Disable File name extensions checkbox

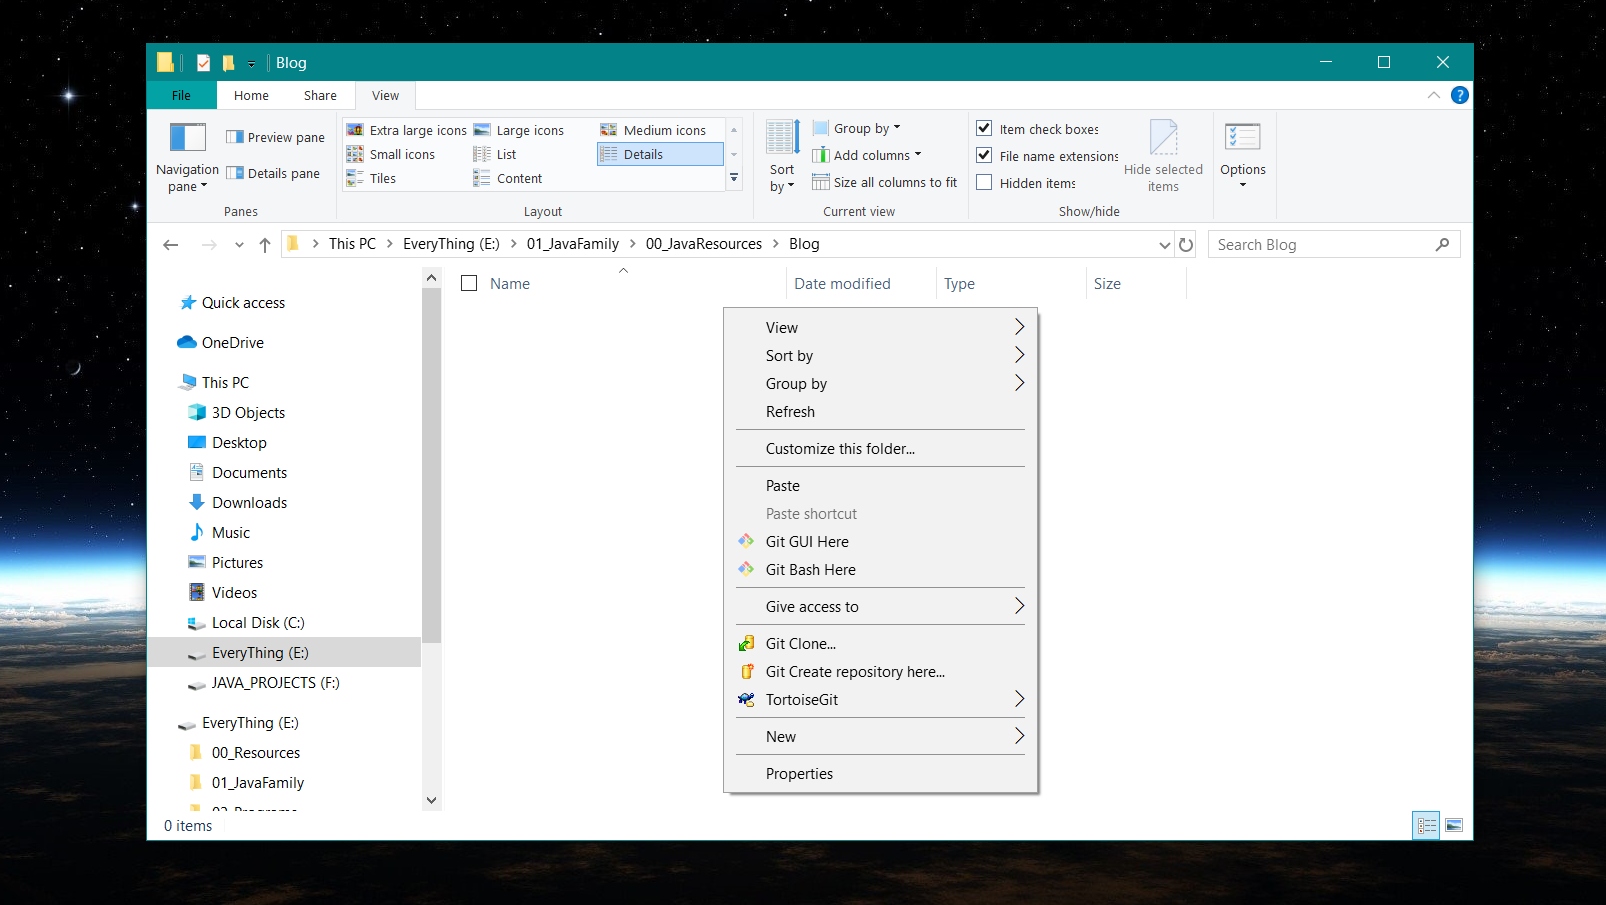[984, 156]
